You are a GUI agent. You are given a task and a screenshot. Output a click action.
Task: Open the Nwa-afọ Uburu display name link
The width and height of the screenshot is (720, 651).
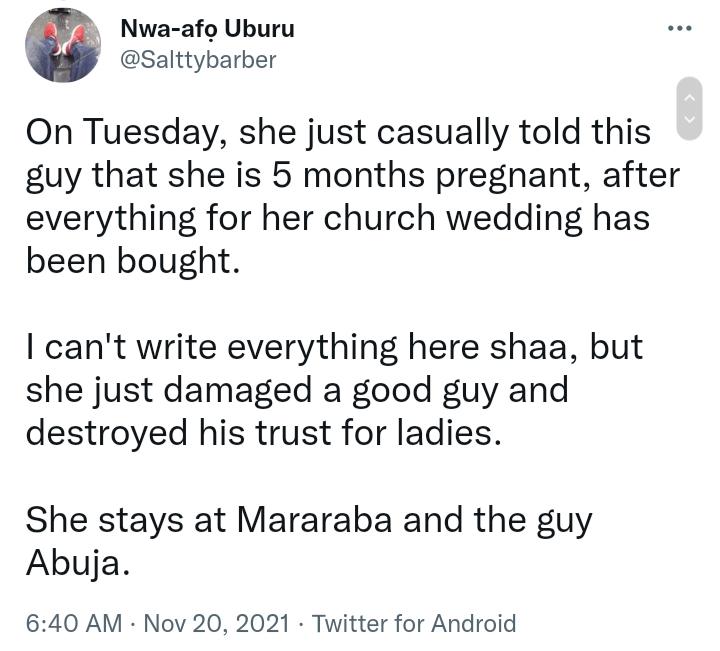[207, 29]
